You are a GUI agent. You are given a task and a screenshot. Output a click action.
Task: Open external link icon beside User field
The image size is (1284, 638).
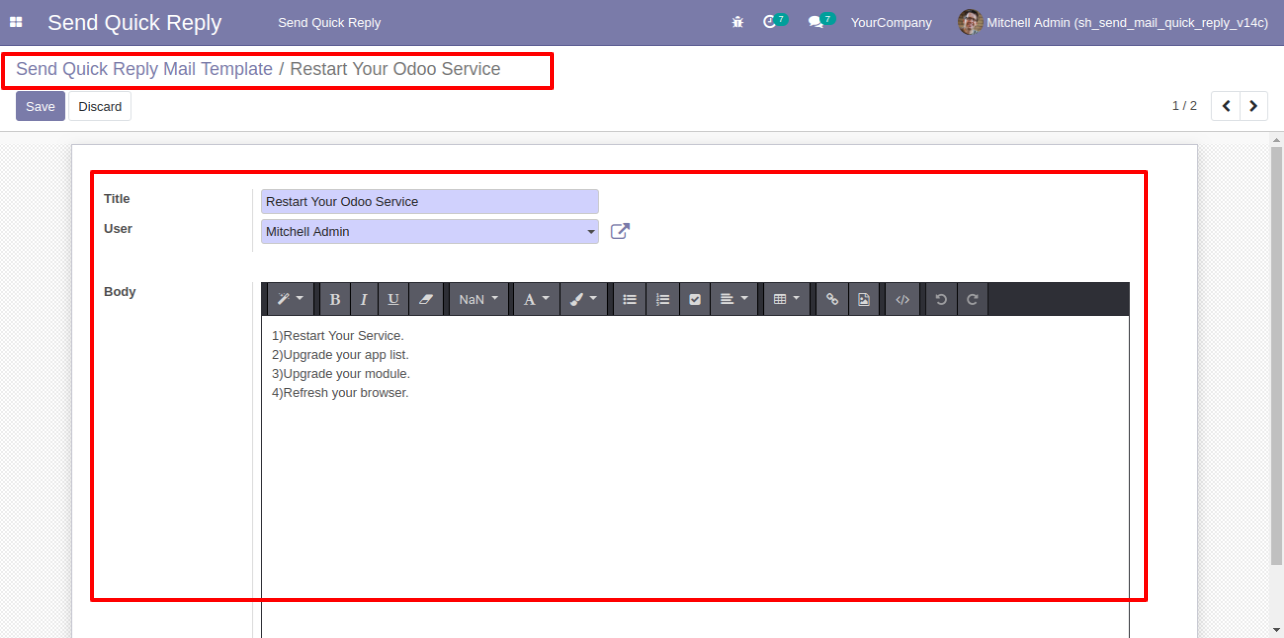(620, 232)
